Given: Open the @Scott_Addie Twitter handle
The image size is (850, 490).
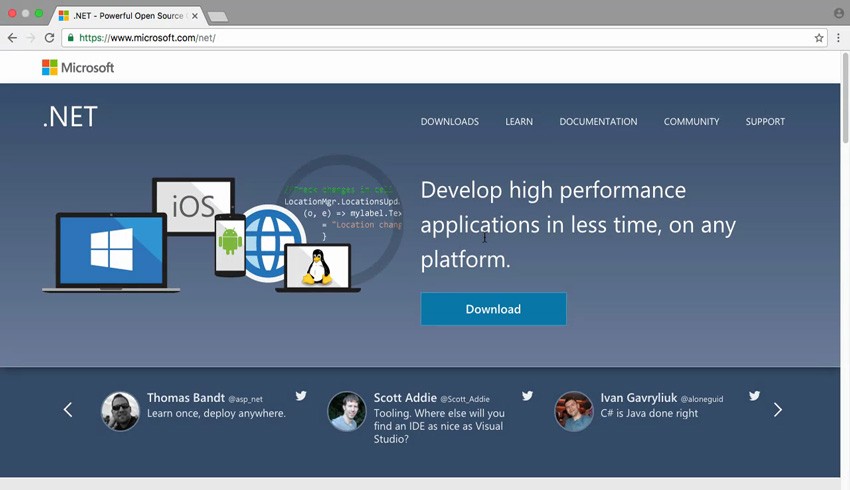Looking at the screenshot, I should pyautogui.click(x=465, y=399).
